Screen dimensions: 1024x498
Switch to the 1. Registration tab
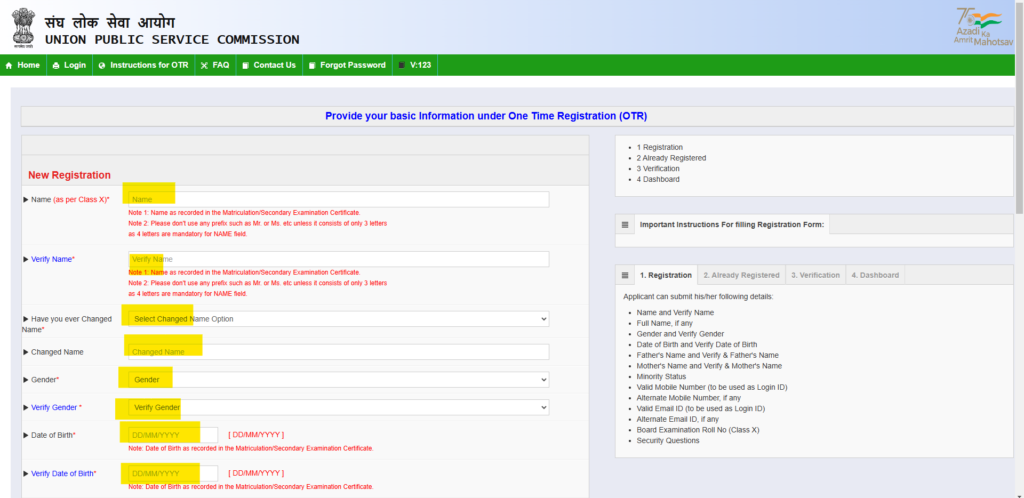[x=665, y=275]
